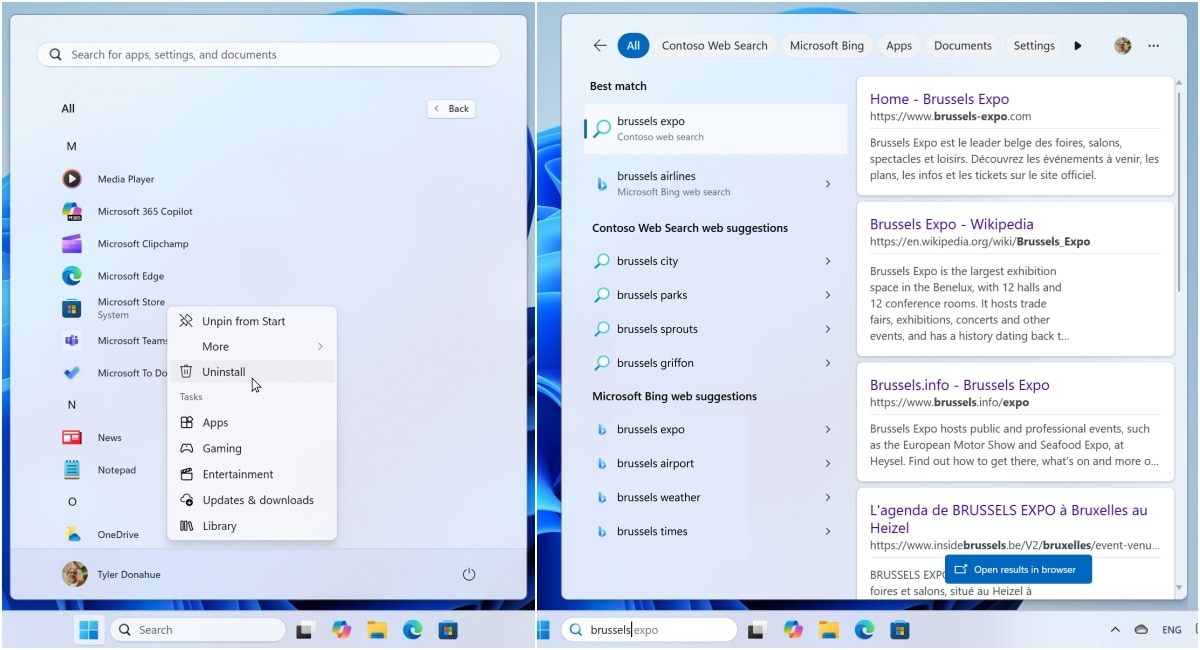The width and height of the screenshot is (1200, 650).
Task: Open the Brussels Expo - Wikedia result link
Action: pyautogui.click(x=951, y=224)
